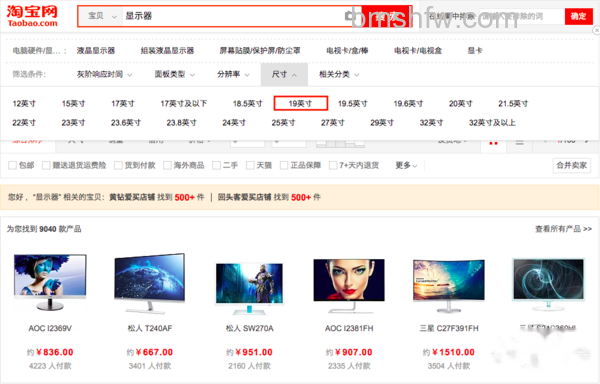Choose the 15英寸 size option
Screen dimensions: 600x384
(73, 104)
